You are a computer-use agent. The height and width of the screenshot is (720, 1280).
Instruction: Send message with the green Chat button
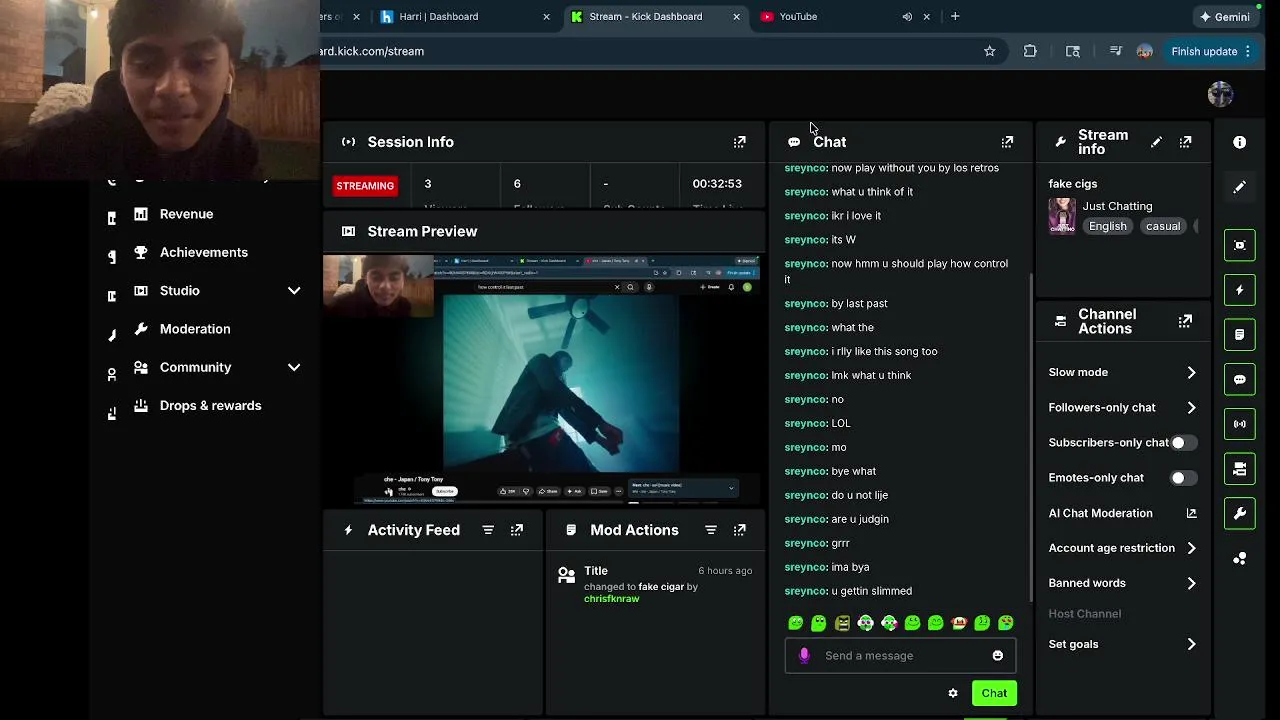pyautogui.click(x=994, y=693)
